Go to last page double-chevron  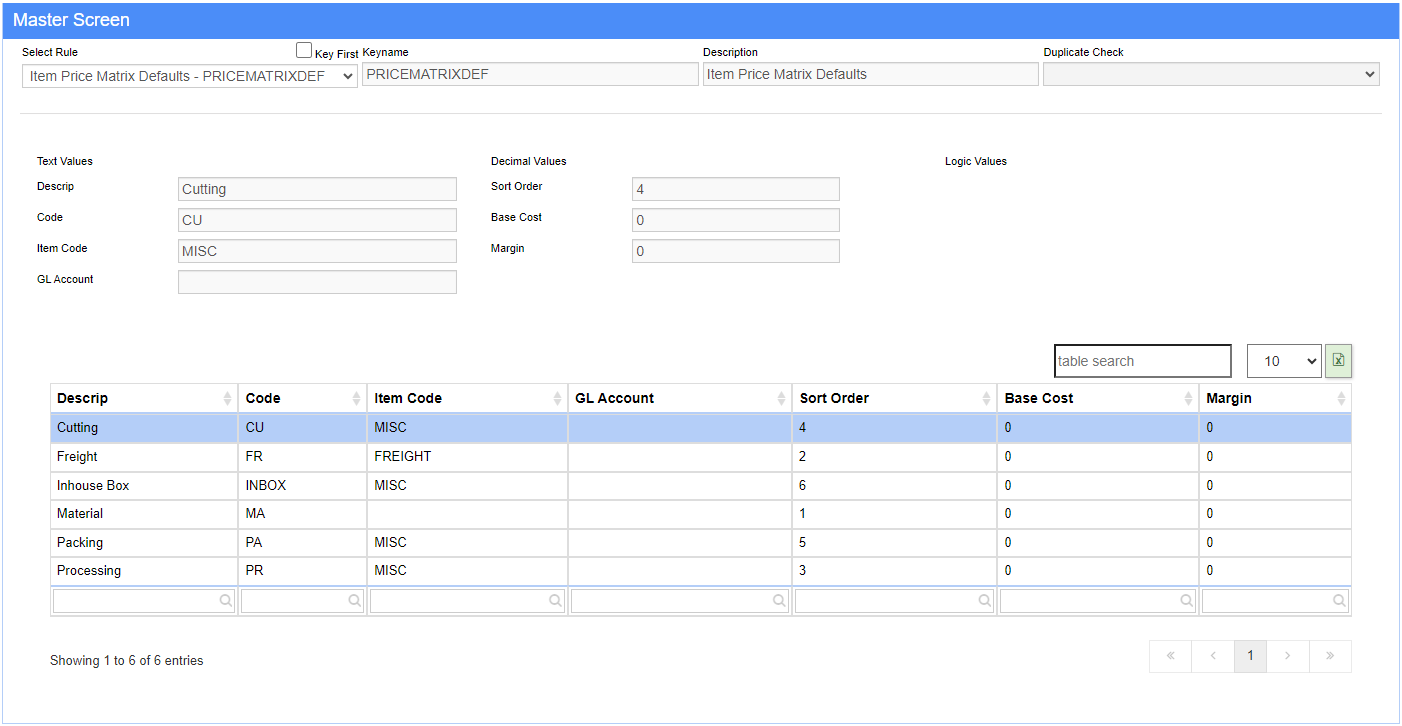[1330, 656]
